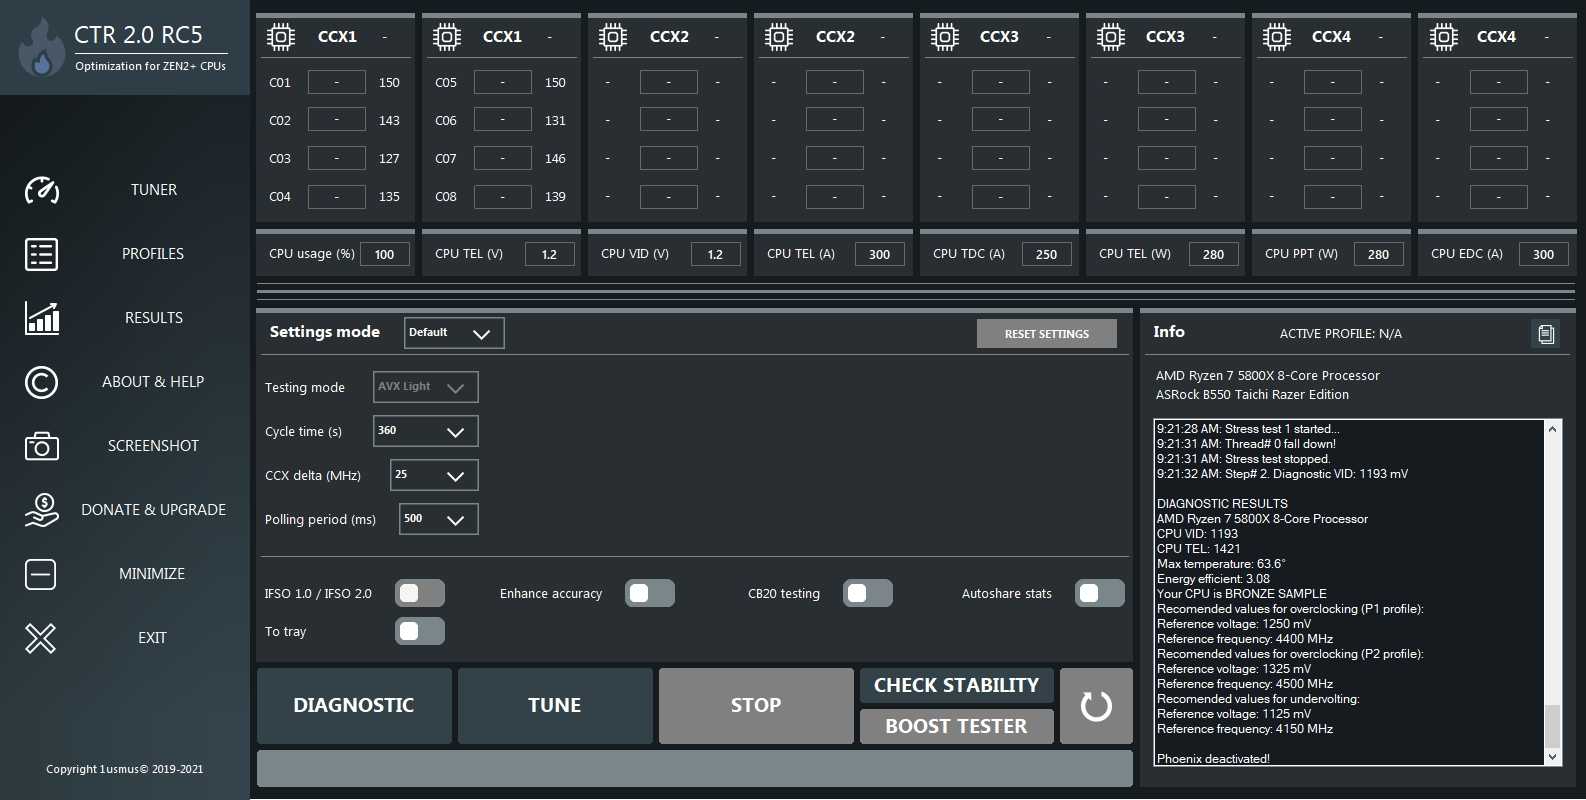Open the CCX delta MHz dropdown
The height and width of the screenshot is (800, 1586).
click(433, 475)
